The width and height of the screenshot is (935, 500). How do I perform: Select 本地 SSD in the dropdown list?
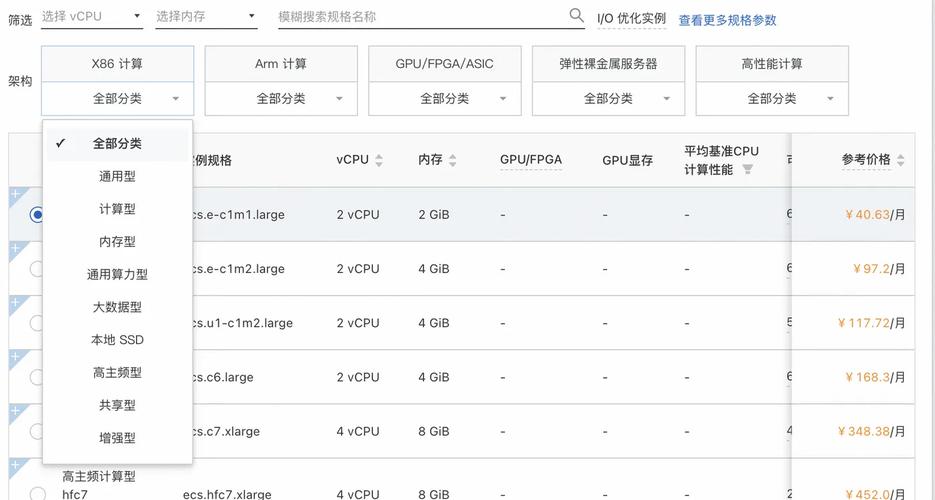[117, 340]
